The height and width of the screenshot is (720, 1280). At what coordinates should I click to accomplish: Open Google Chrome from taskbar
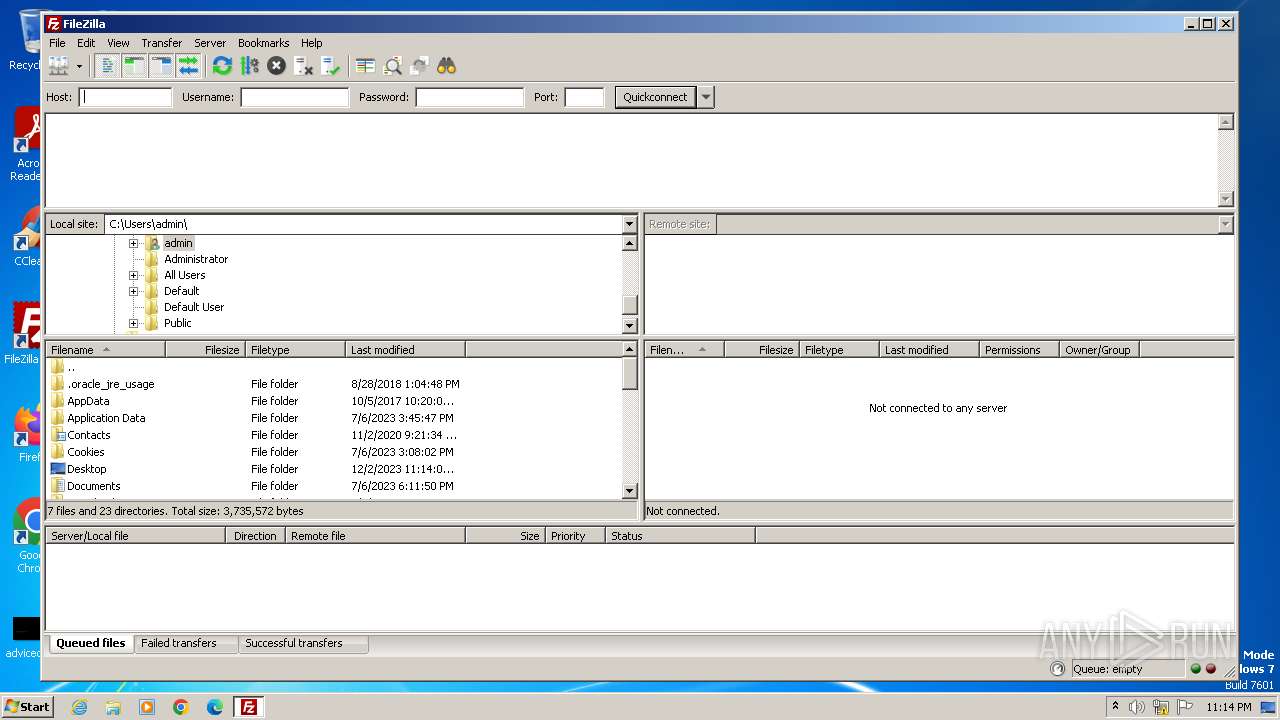[x=181, y=707]
